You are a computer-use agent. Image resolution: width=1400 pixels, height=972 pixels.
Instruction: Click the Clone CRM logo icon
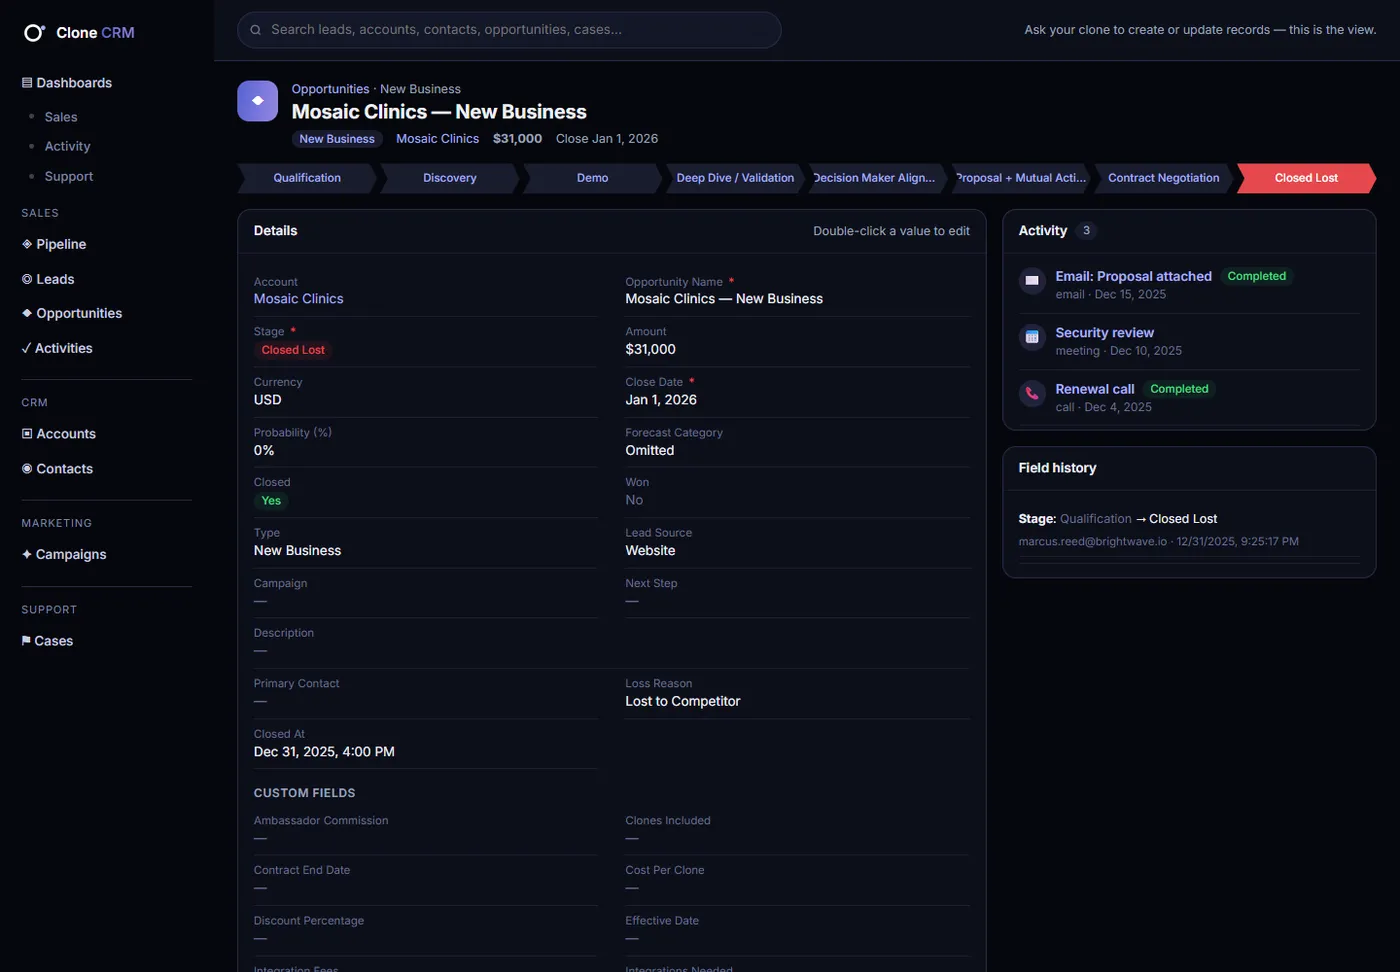click(x=34, y=33)
